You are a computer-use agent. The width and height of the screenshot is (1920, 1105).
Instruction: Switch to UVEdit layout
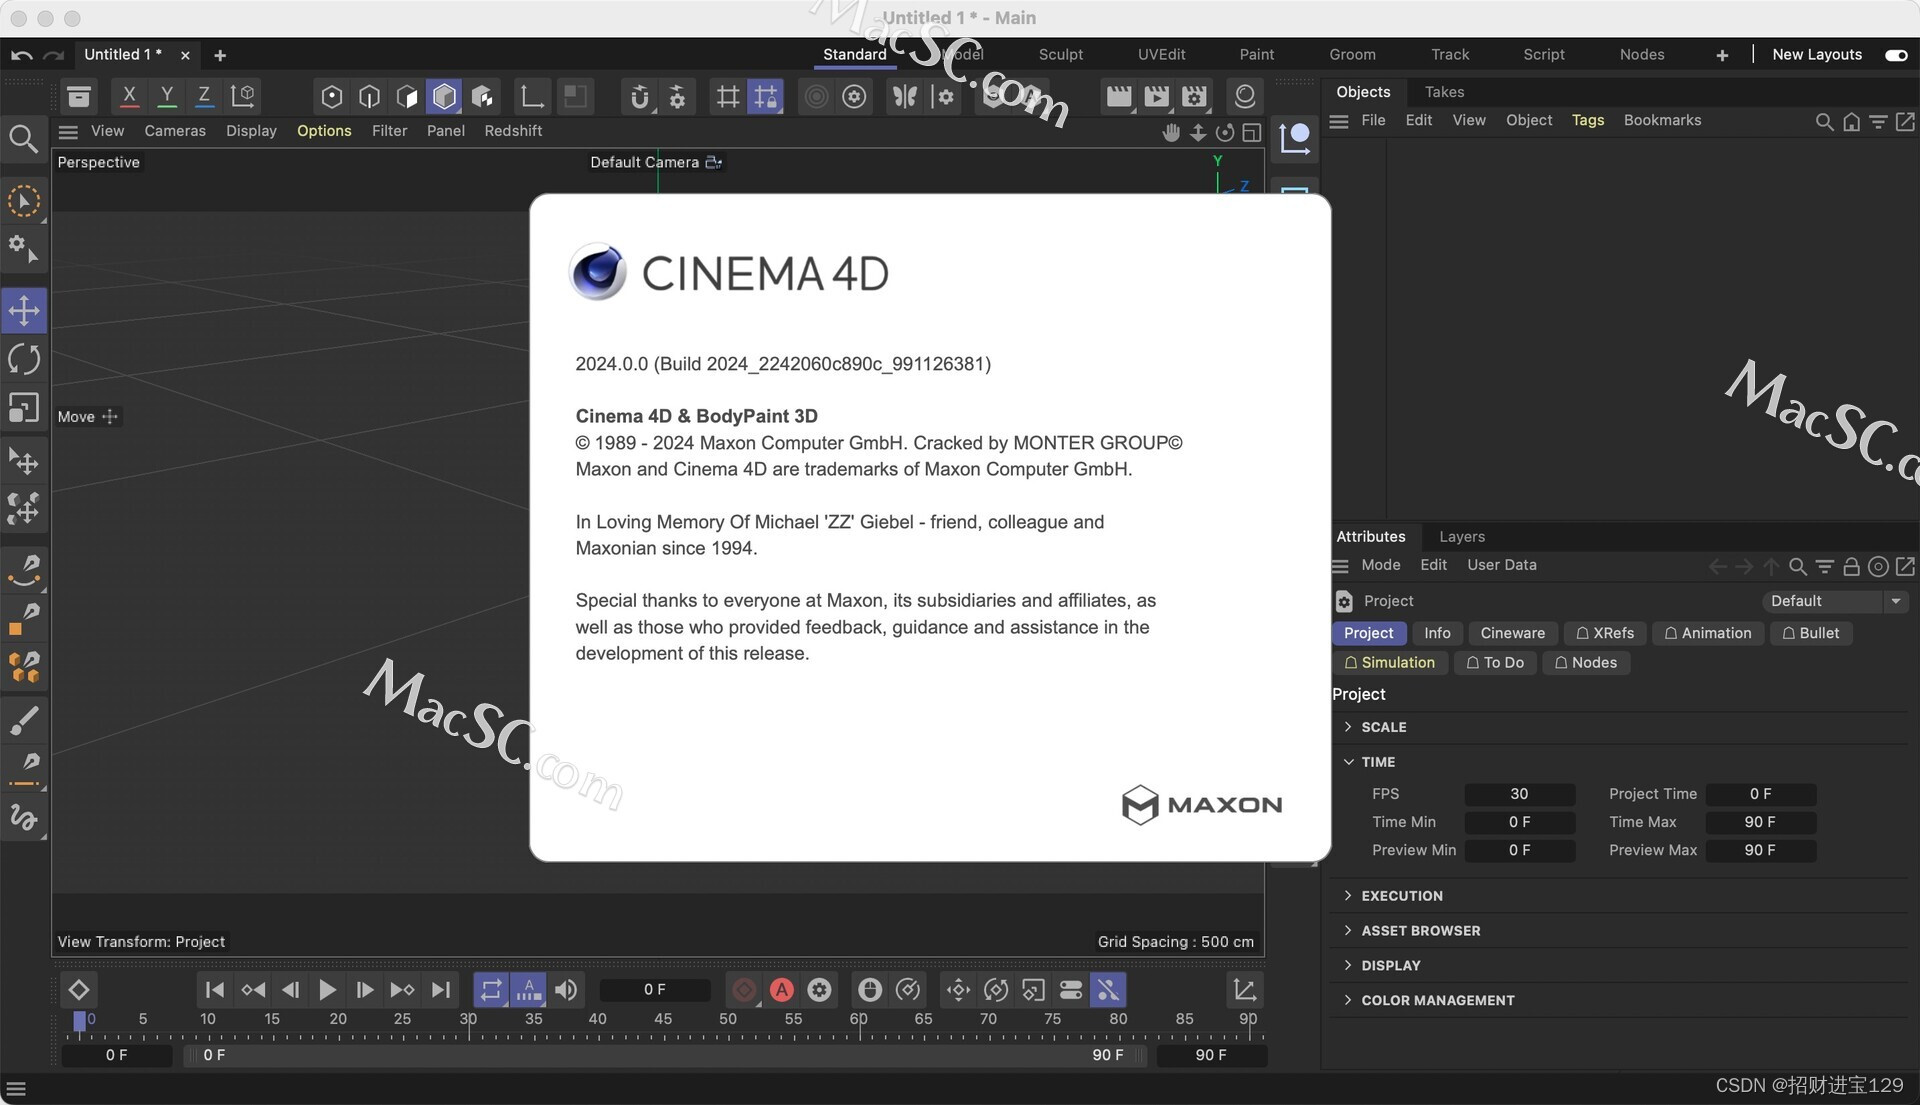[x=1161, y=54]
